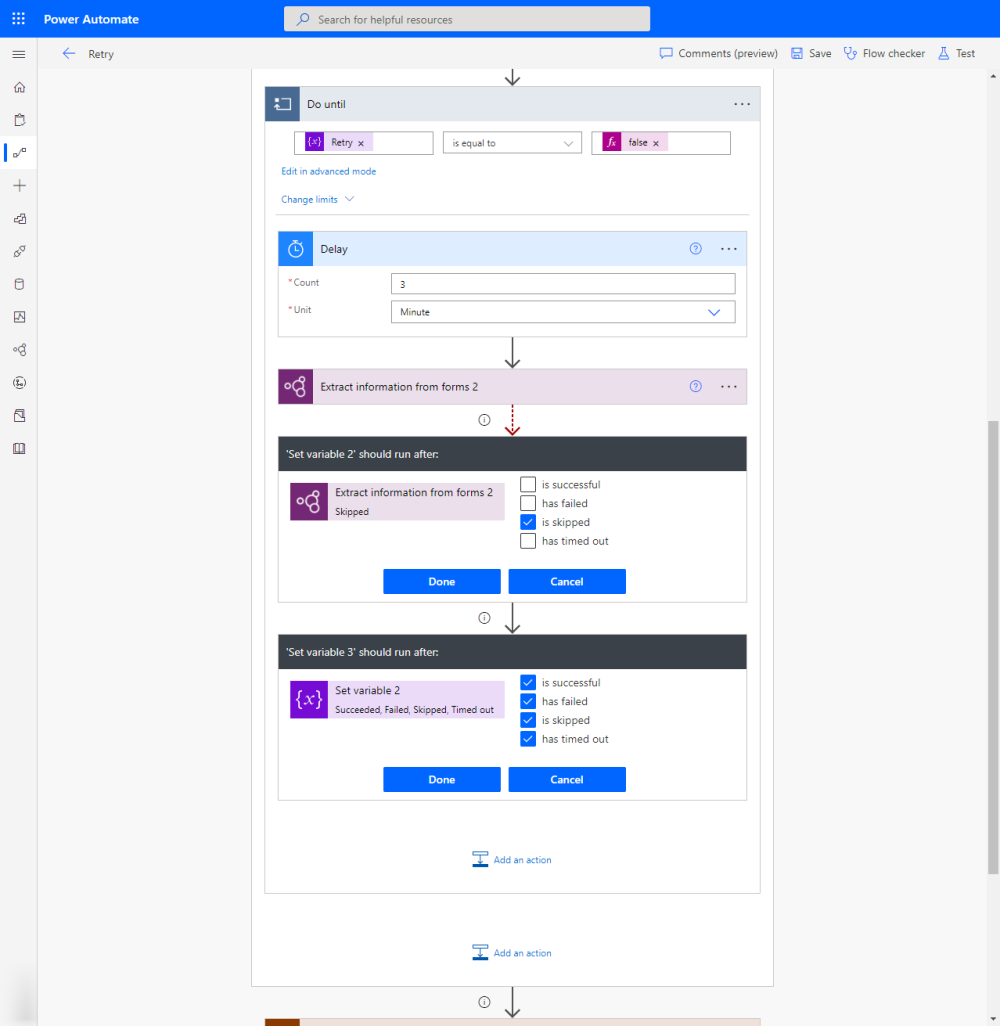This screenshot has width=1000, height=1026.
Task: Uncheck 'has timed out' for Set variable 3
Action: [x=528, y=739]
